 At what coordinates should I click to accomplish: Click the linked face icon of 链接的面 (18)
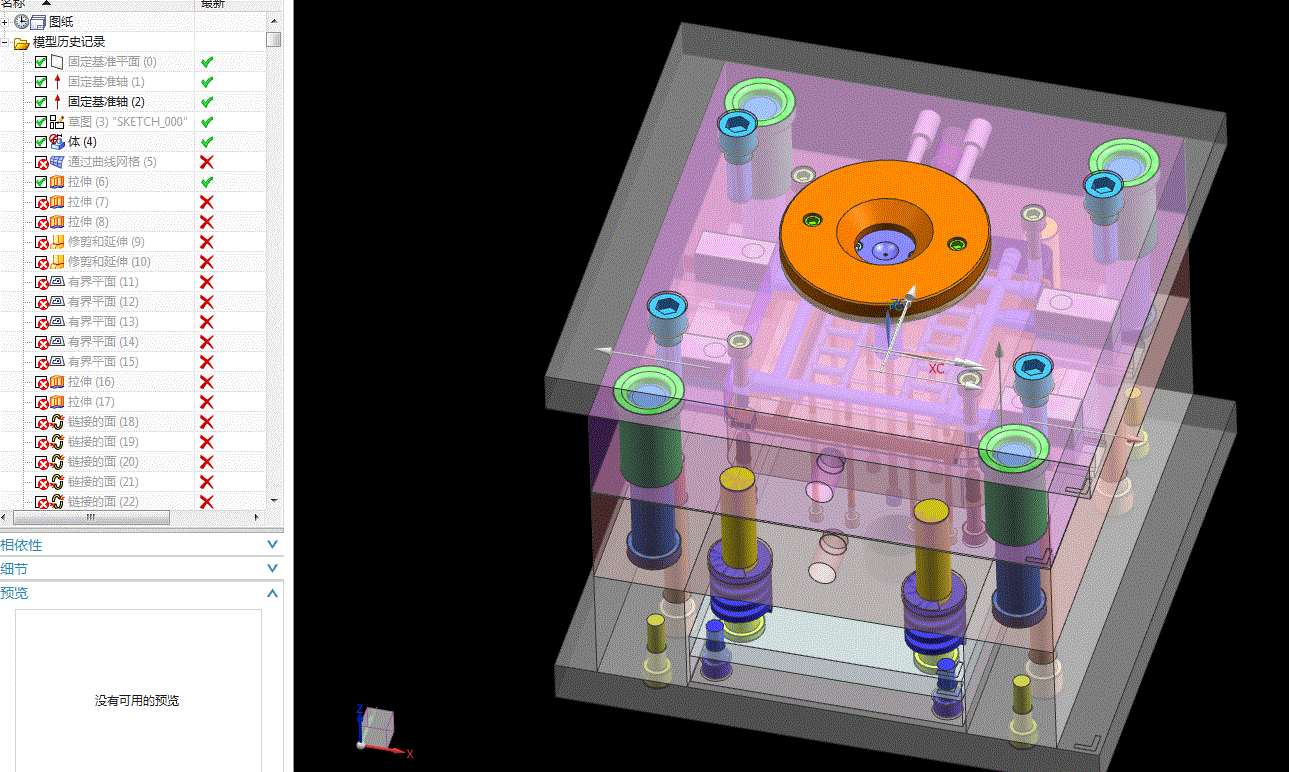pos(57,422)
